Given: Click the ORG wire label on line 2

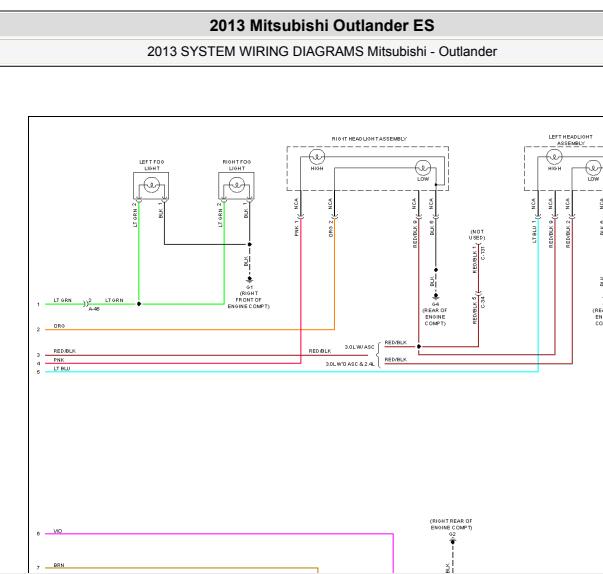Looking at the screenshot, I should pos(59,326).
